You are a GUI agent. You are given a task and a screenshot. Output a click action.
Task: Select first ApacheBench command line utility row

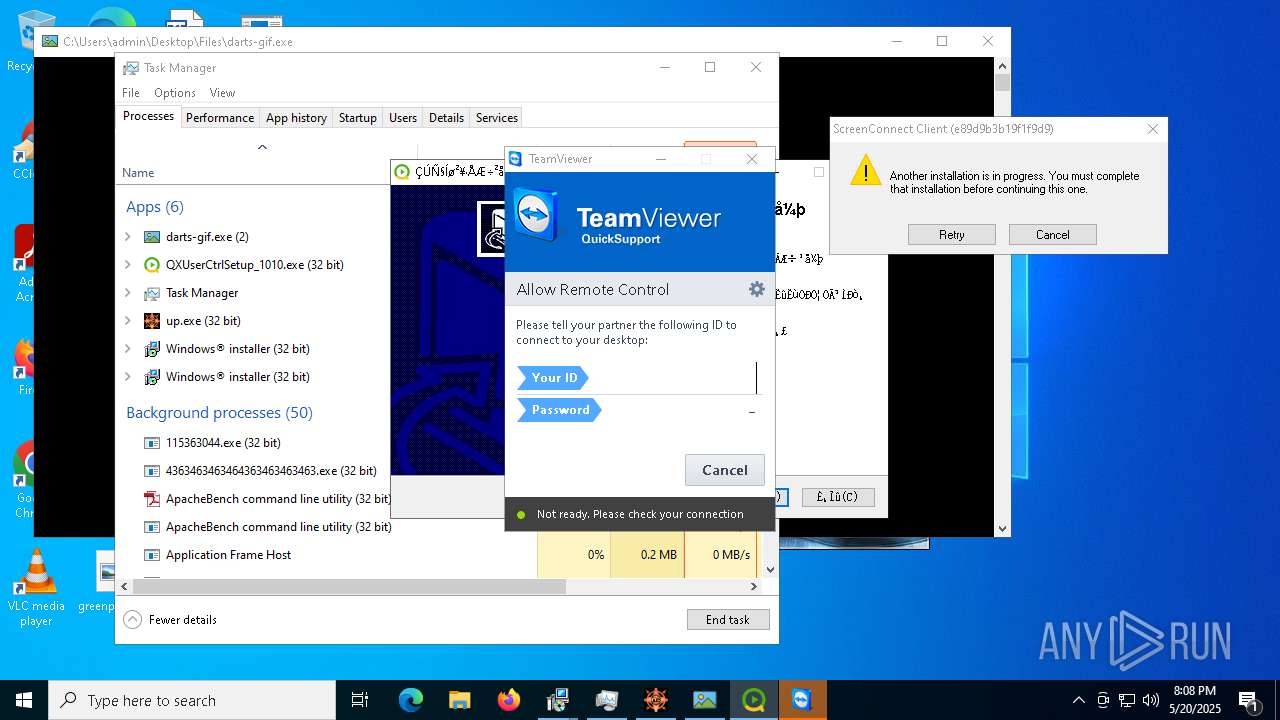(x=260, y=499)
